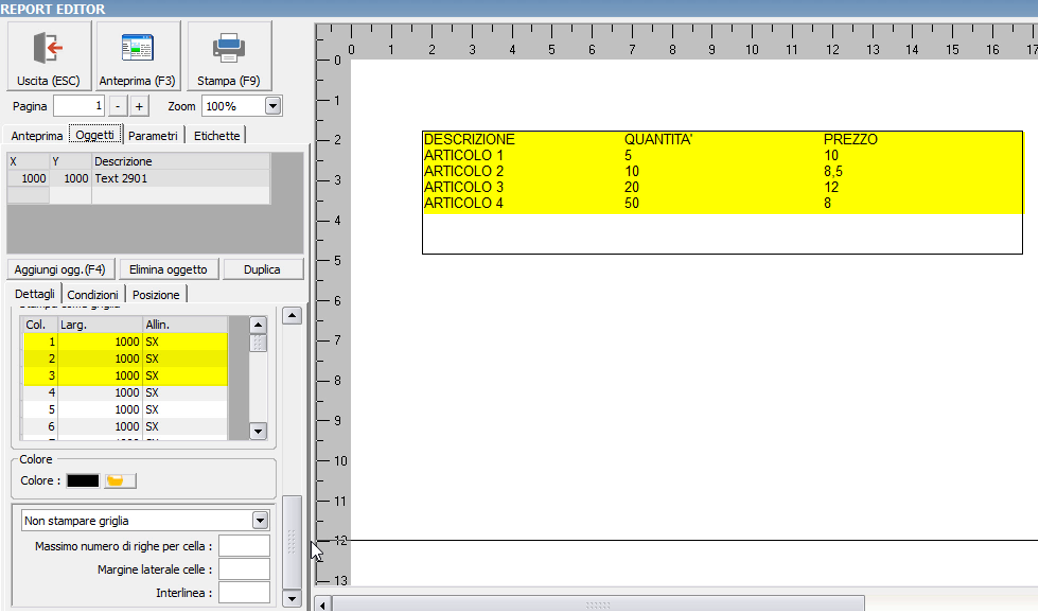The width and height of the screenshot is (1038, 611).
Task: Expand the 'Non stampare griglia' dropdown
Action: pos(260,521)
